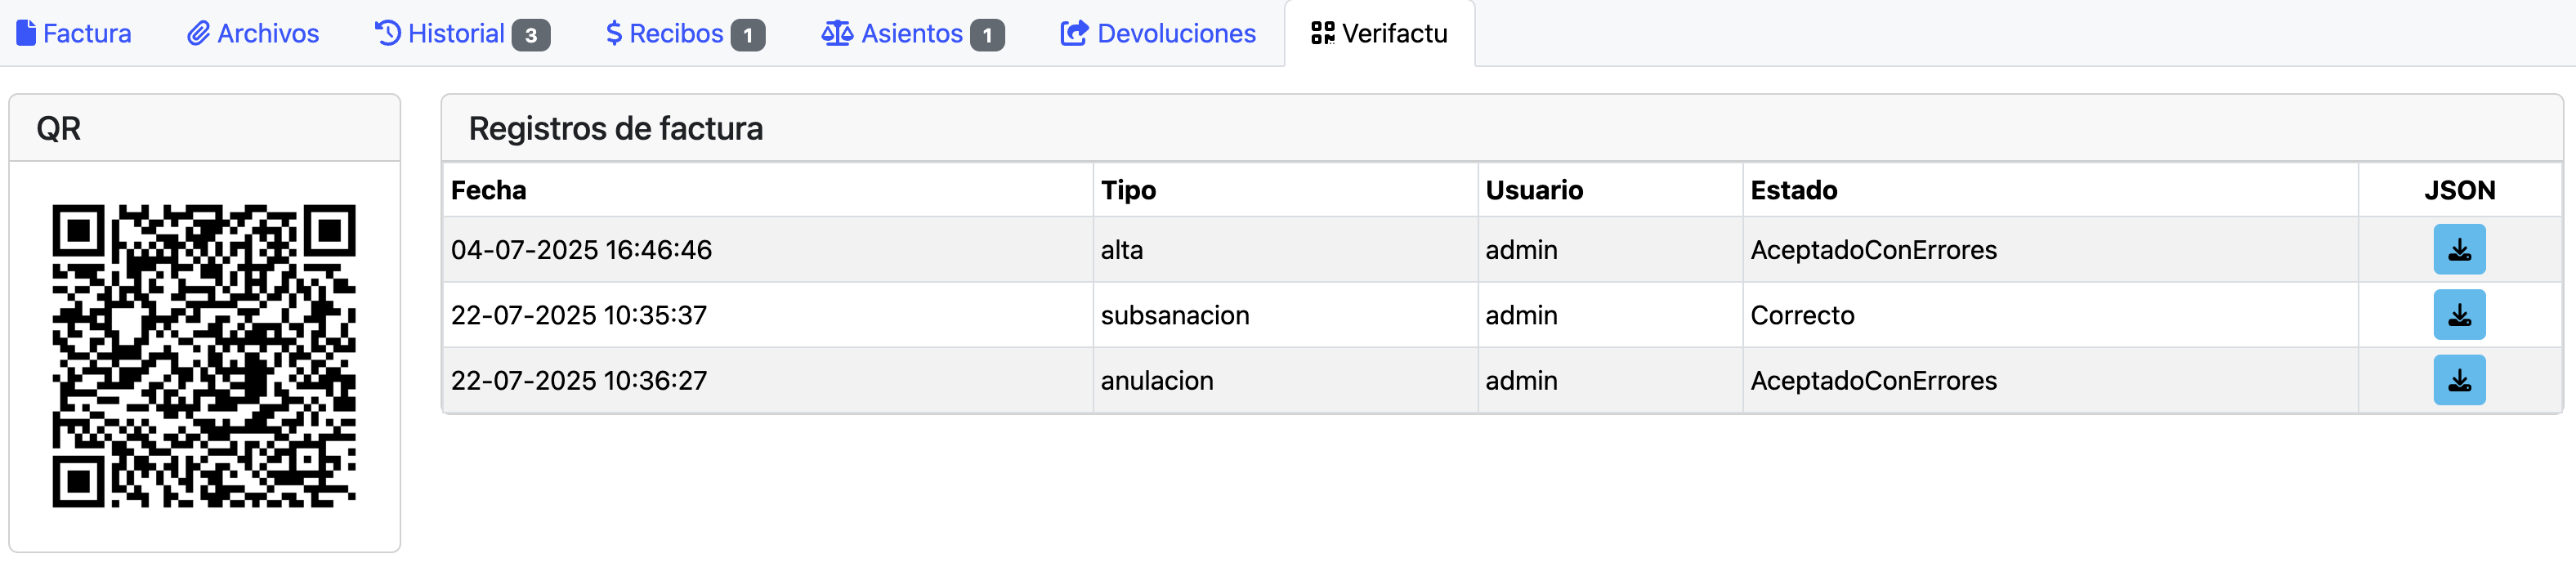
Task: Click the Fecha column header
Action: 489,190
